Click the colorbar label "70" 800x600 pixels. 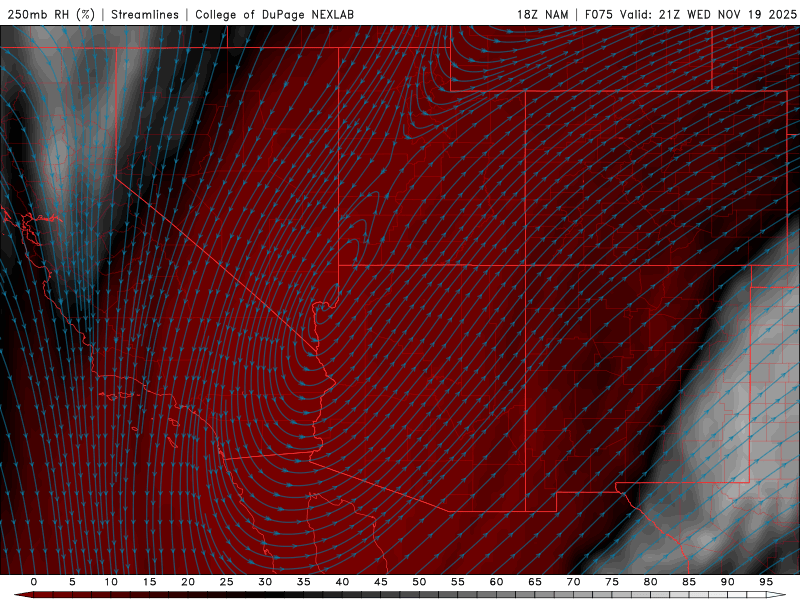tap(573, 582)
